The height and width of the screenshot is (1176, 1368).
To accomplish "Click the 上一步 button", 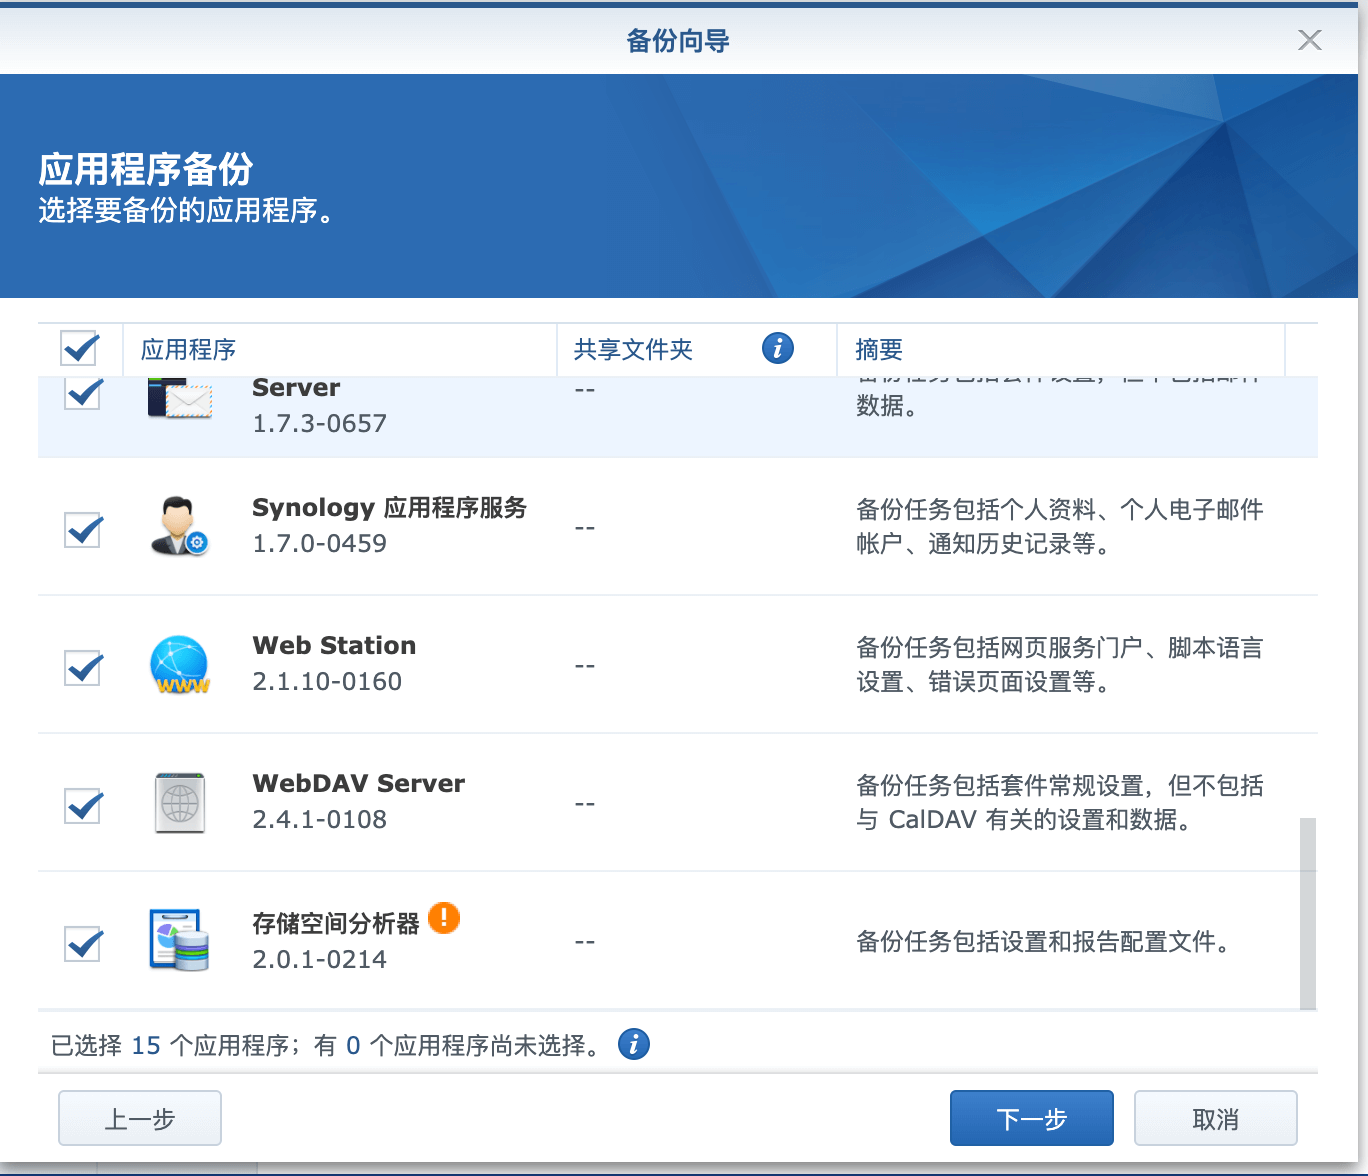I will coord(140,1118).
